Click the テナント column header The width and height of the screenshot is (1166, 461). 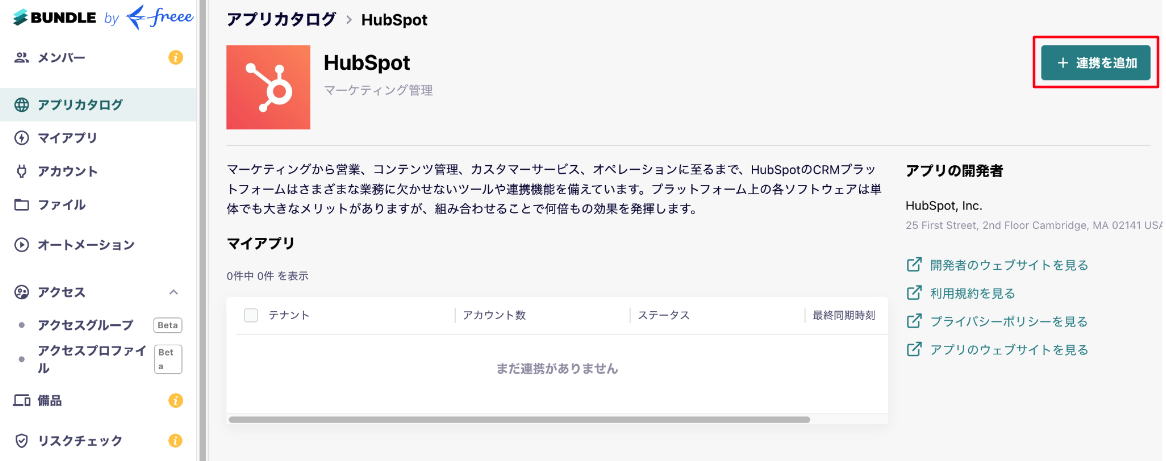point(289,315)
